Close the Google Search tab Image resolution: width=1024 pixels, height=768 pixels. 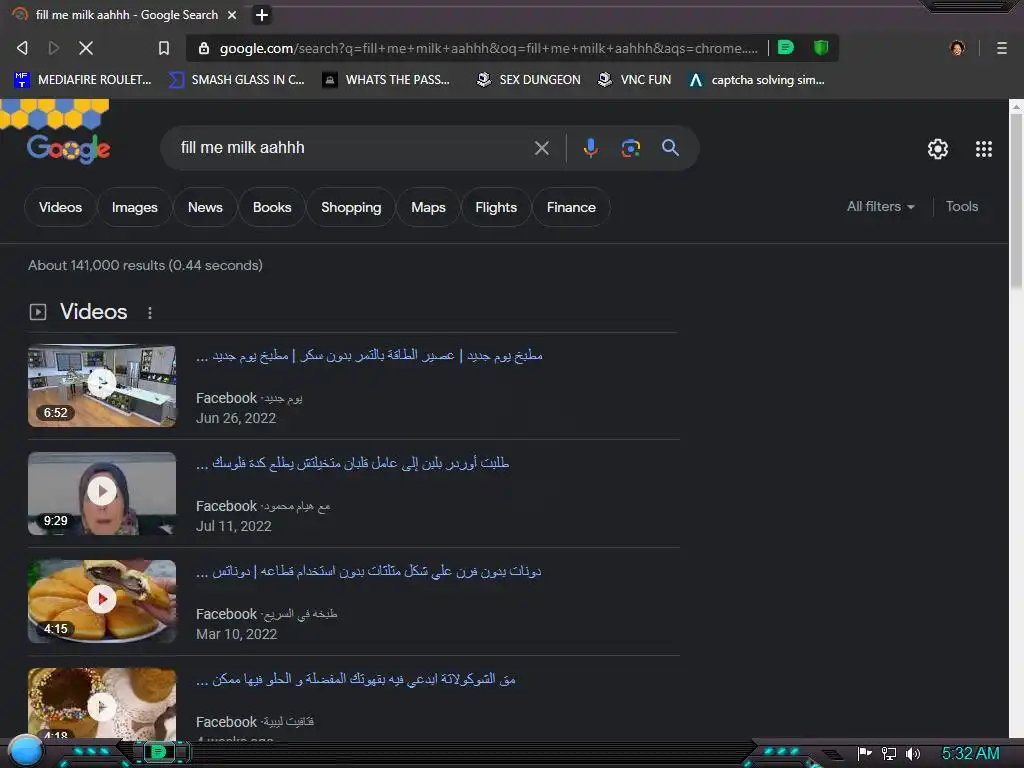232,15
